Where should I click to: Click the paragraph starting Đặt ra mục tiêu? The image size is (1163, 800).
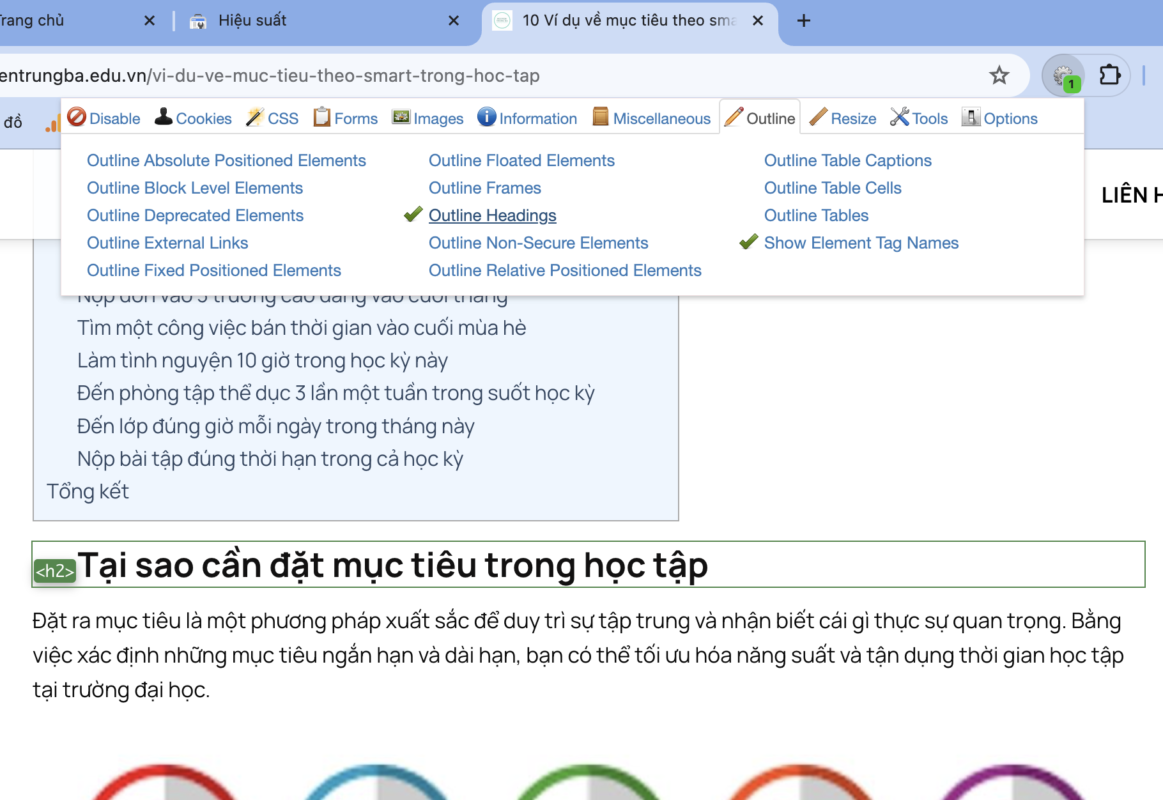pyautogui.click(x=578, y=655)
